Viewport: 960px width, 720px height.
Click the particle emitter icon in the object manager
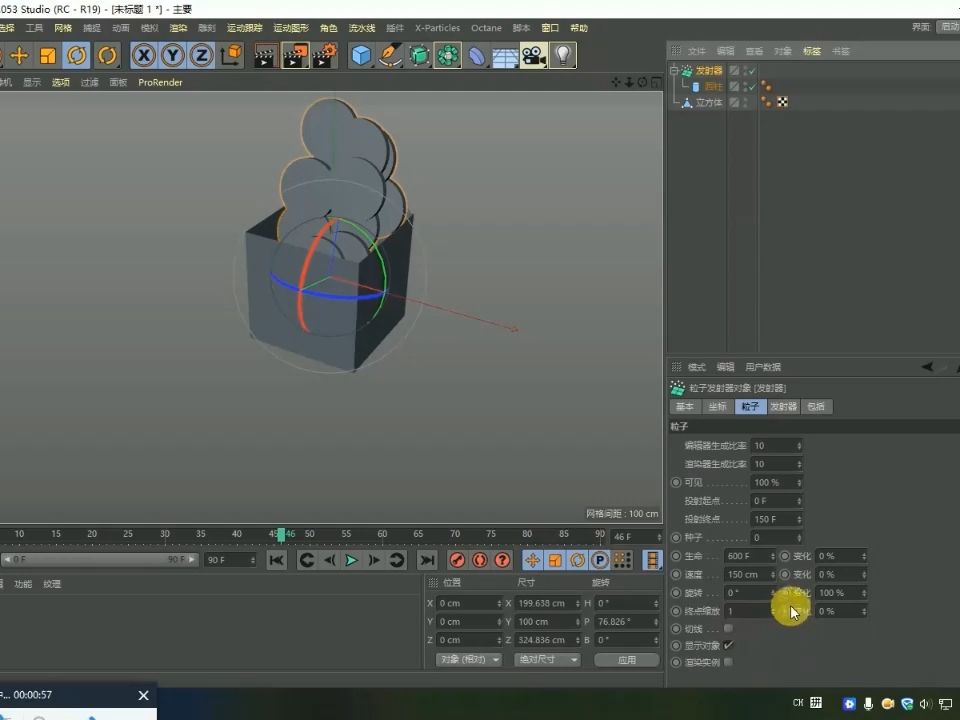click(x=687, y=70)
